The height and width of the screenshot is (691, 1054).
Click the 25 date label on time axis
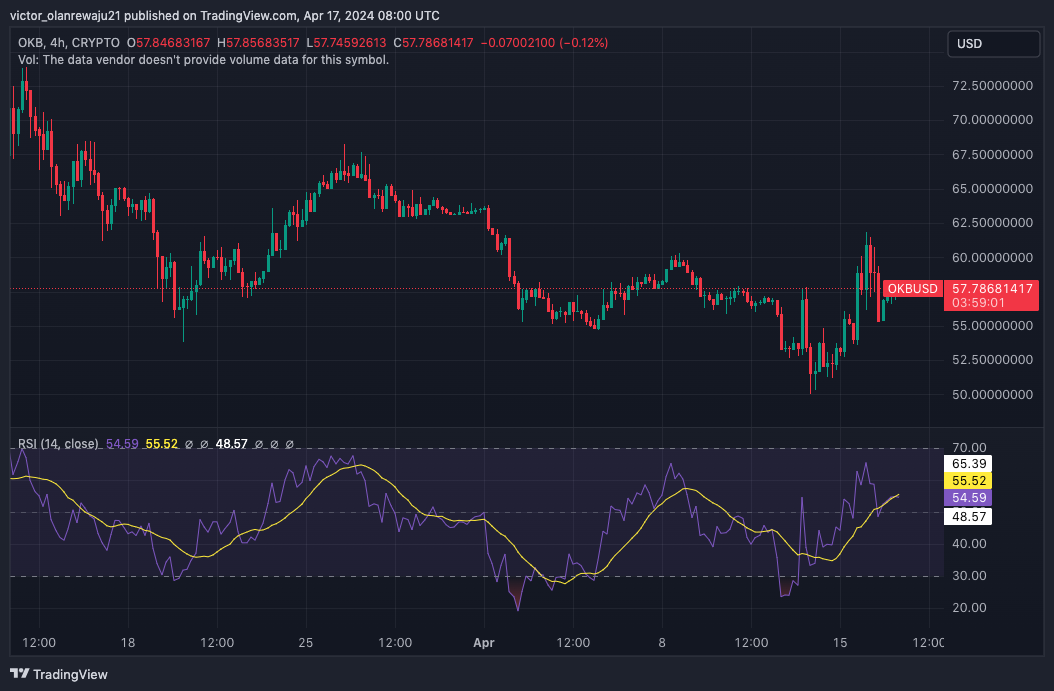pyautogui.click(x=307, y=641)
